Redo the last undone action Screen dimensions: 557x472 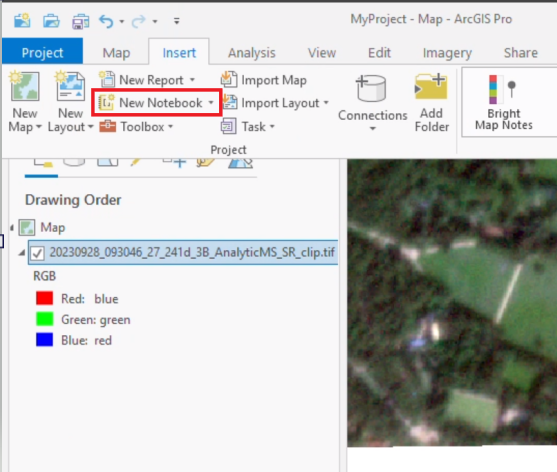point(138,21)
